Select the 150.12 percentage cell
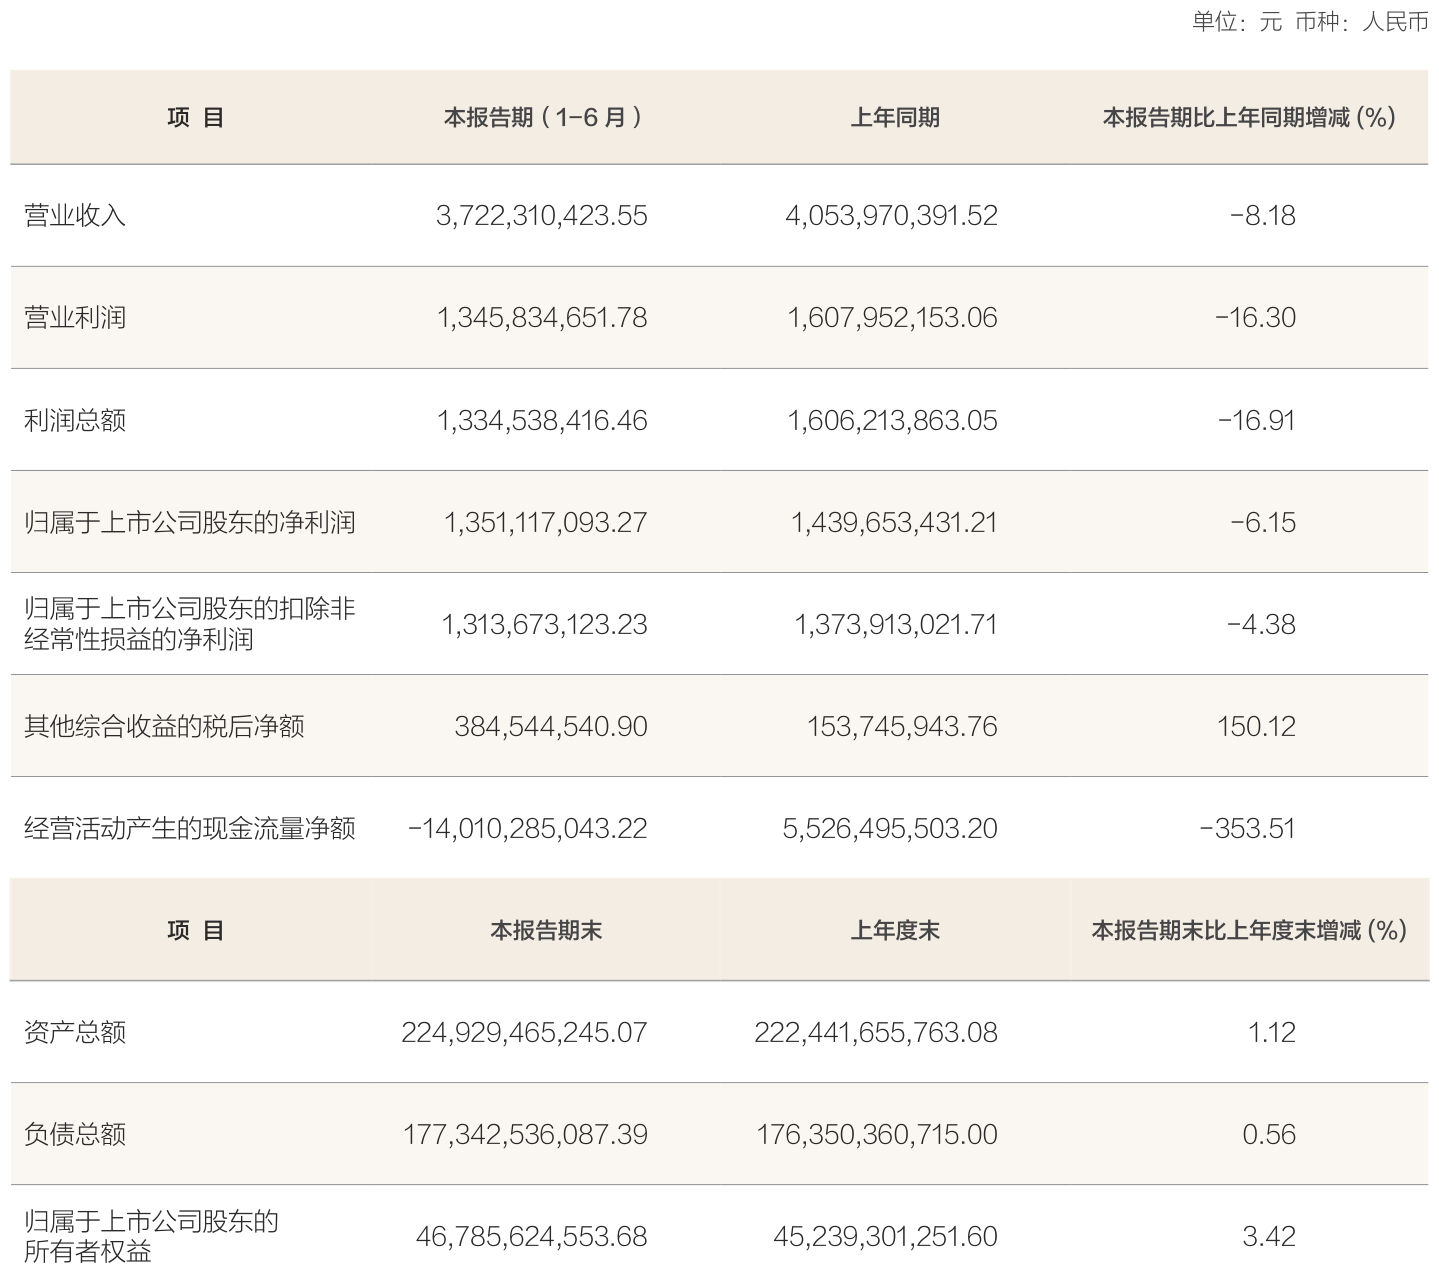1439x1276 pixels. [x=1256, y=726]
